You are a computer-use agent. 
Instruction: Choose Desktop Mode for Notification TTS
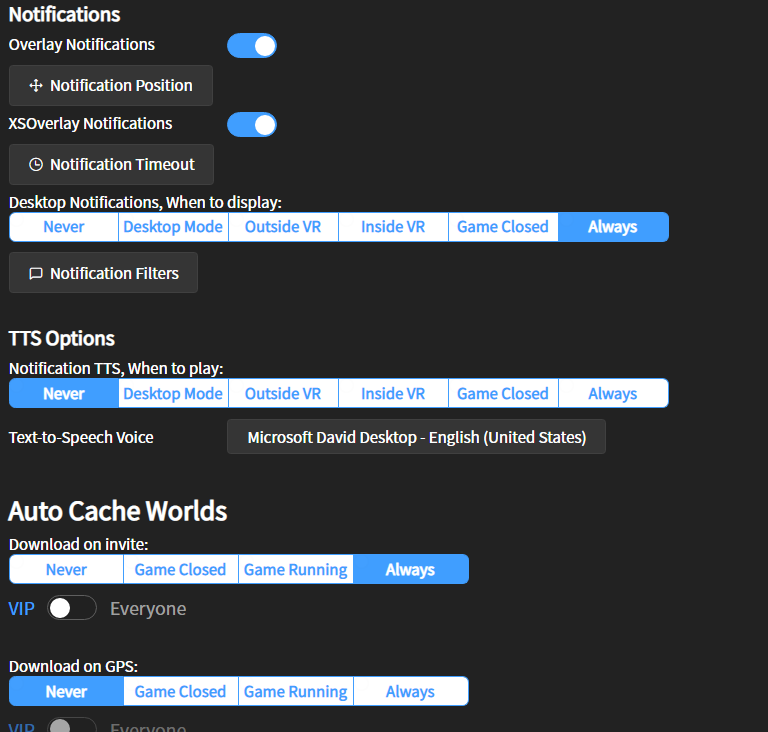pyautogui.click(x=173, y=393)
